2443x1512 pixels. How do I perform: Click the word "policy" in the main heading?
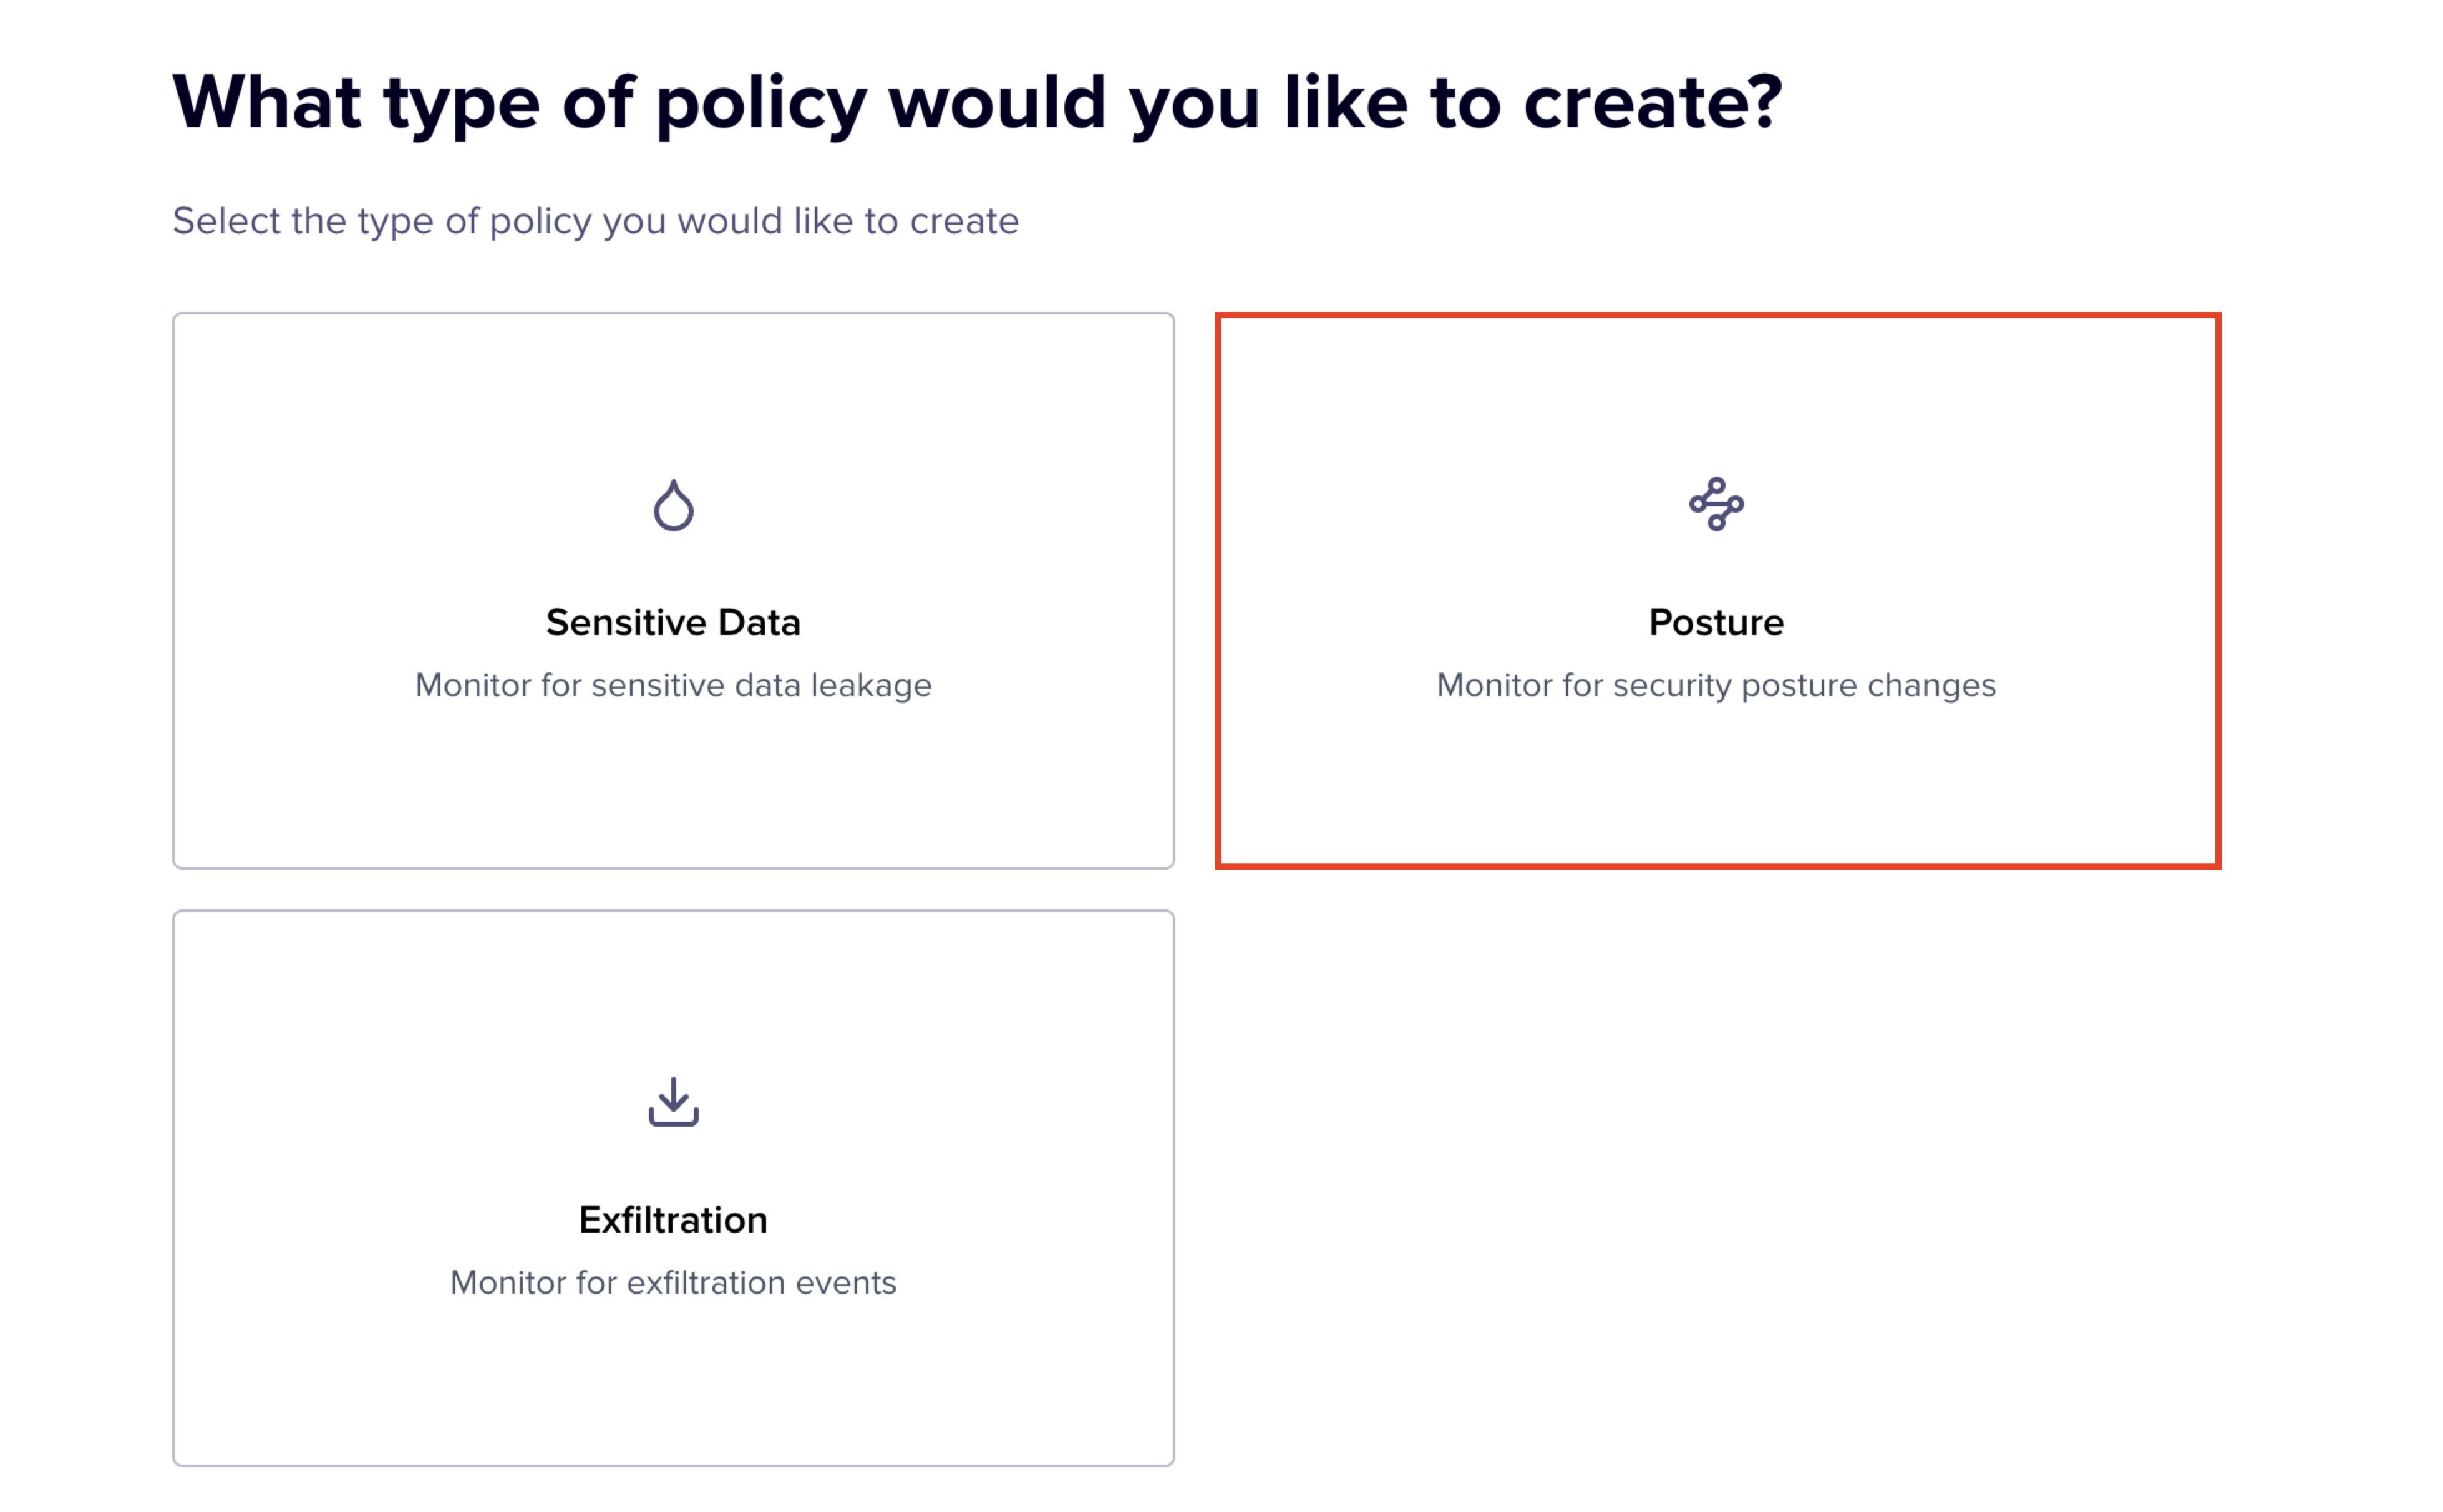[761, 104]
